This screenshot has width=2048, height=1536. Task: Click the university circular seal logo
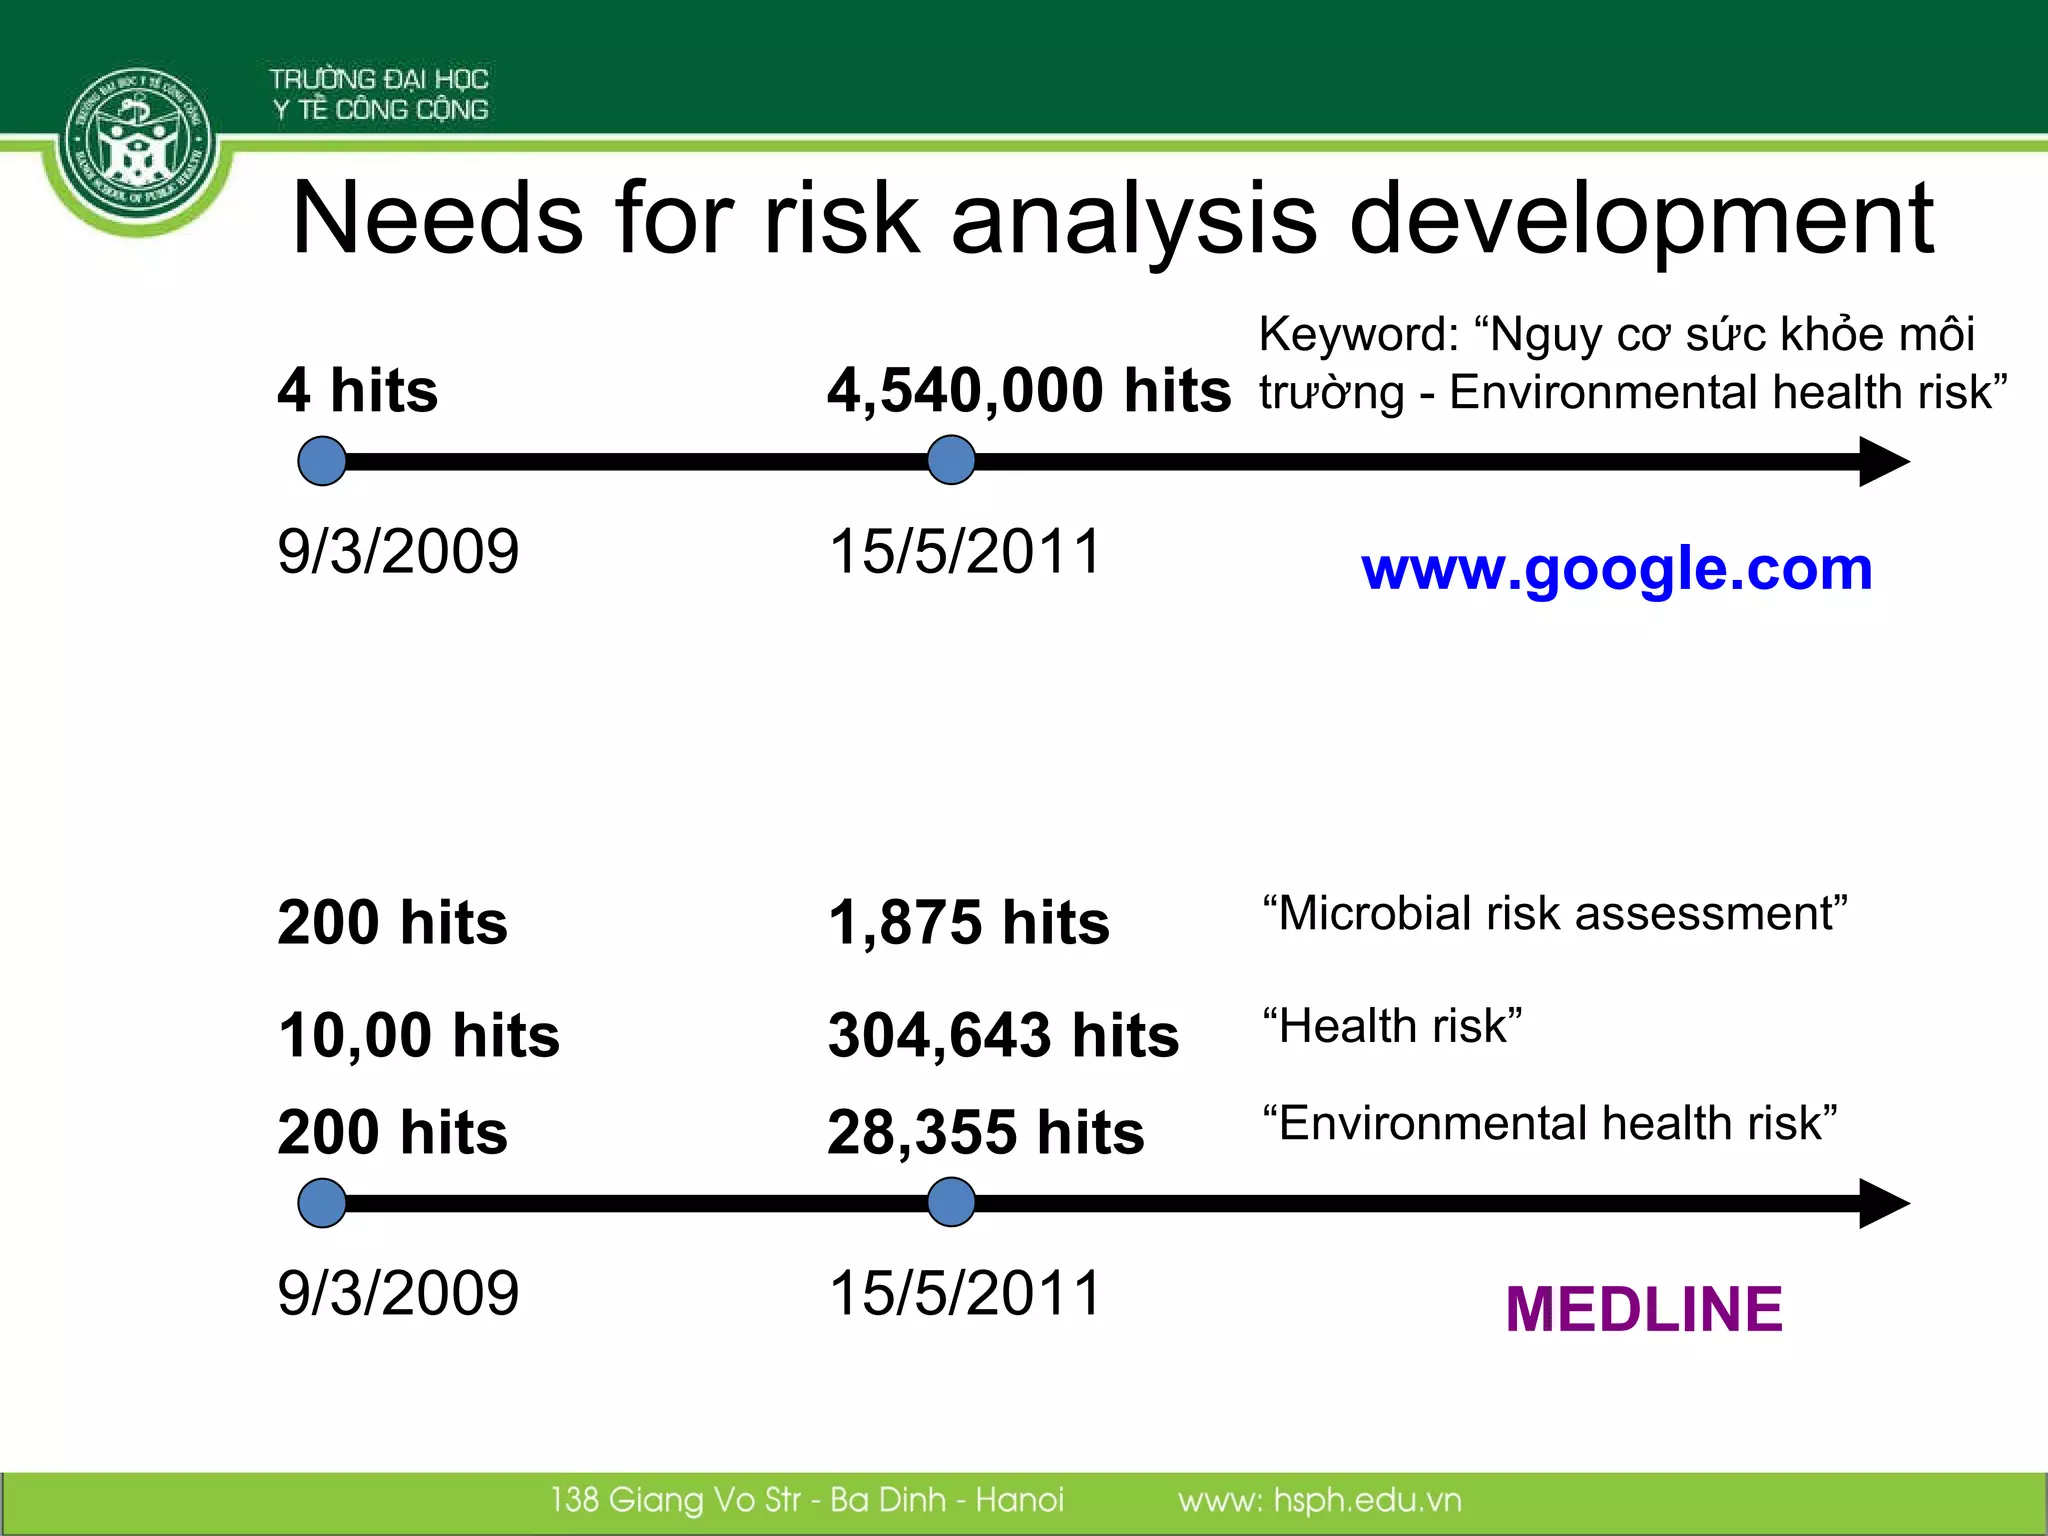137,139
